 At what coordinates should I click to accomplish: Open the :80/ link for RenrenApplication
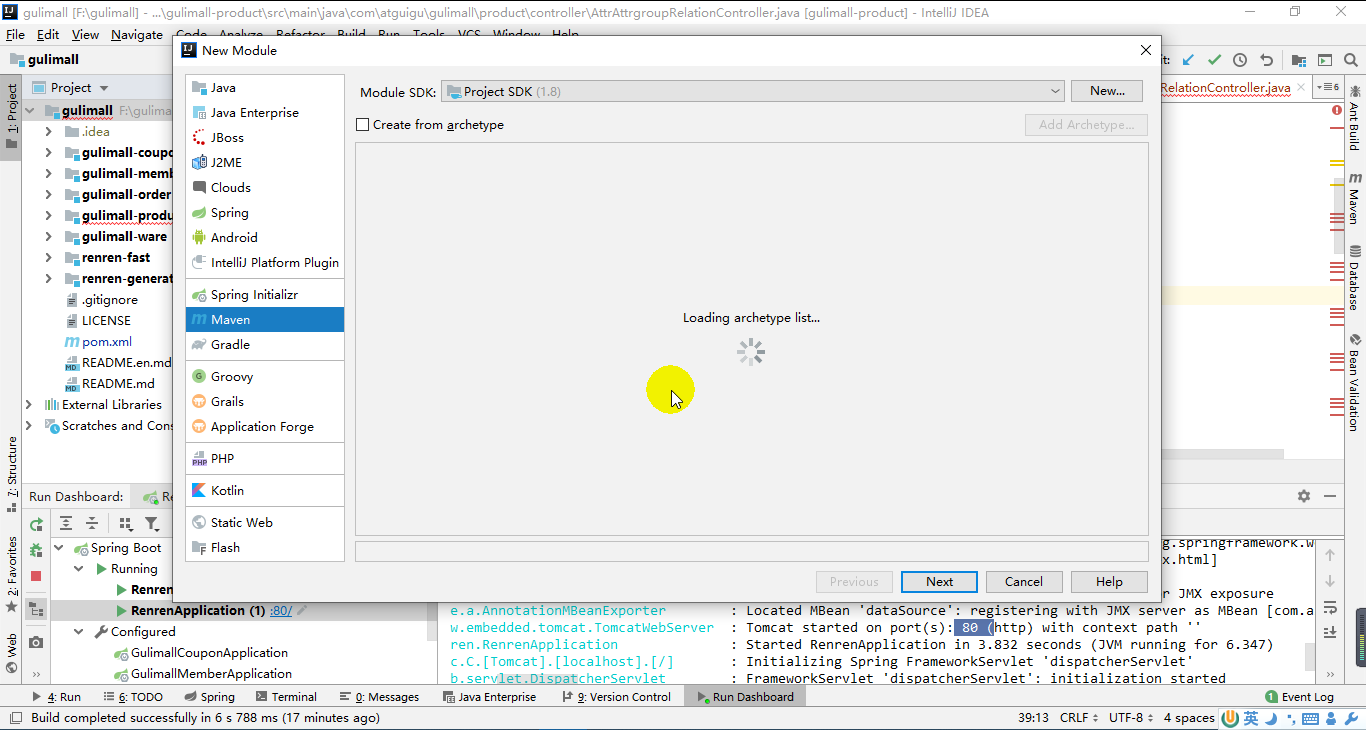tap(281, 611)
